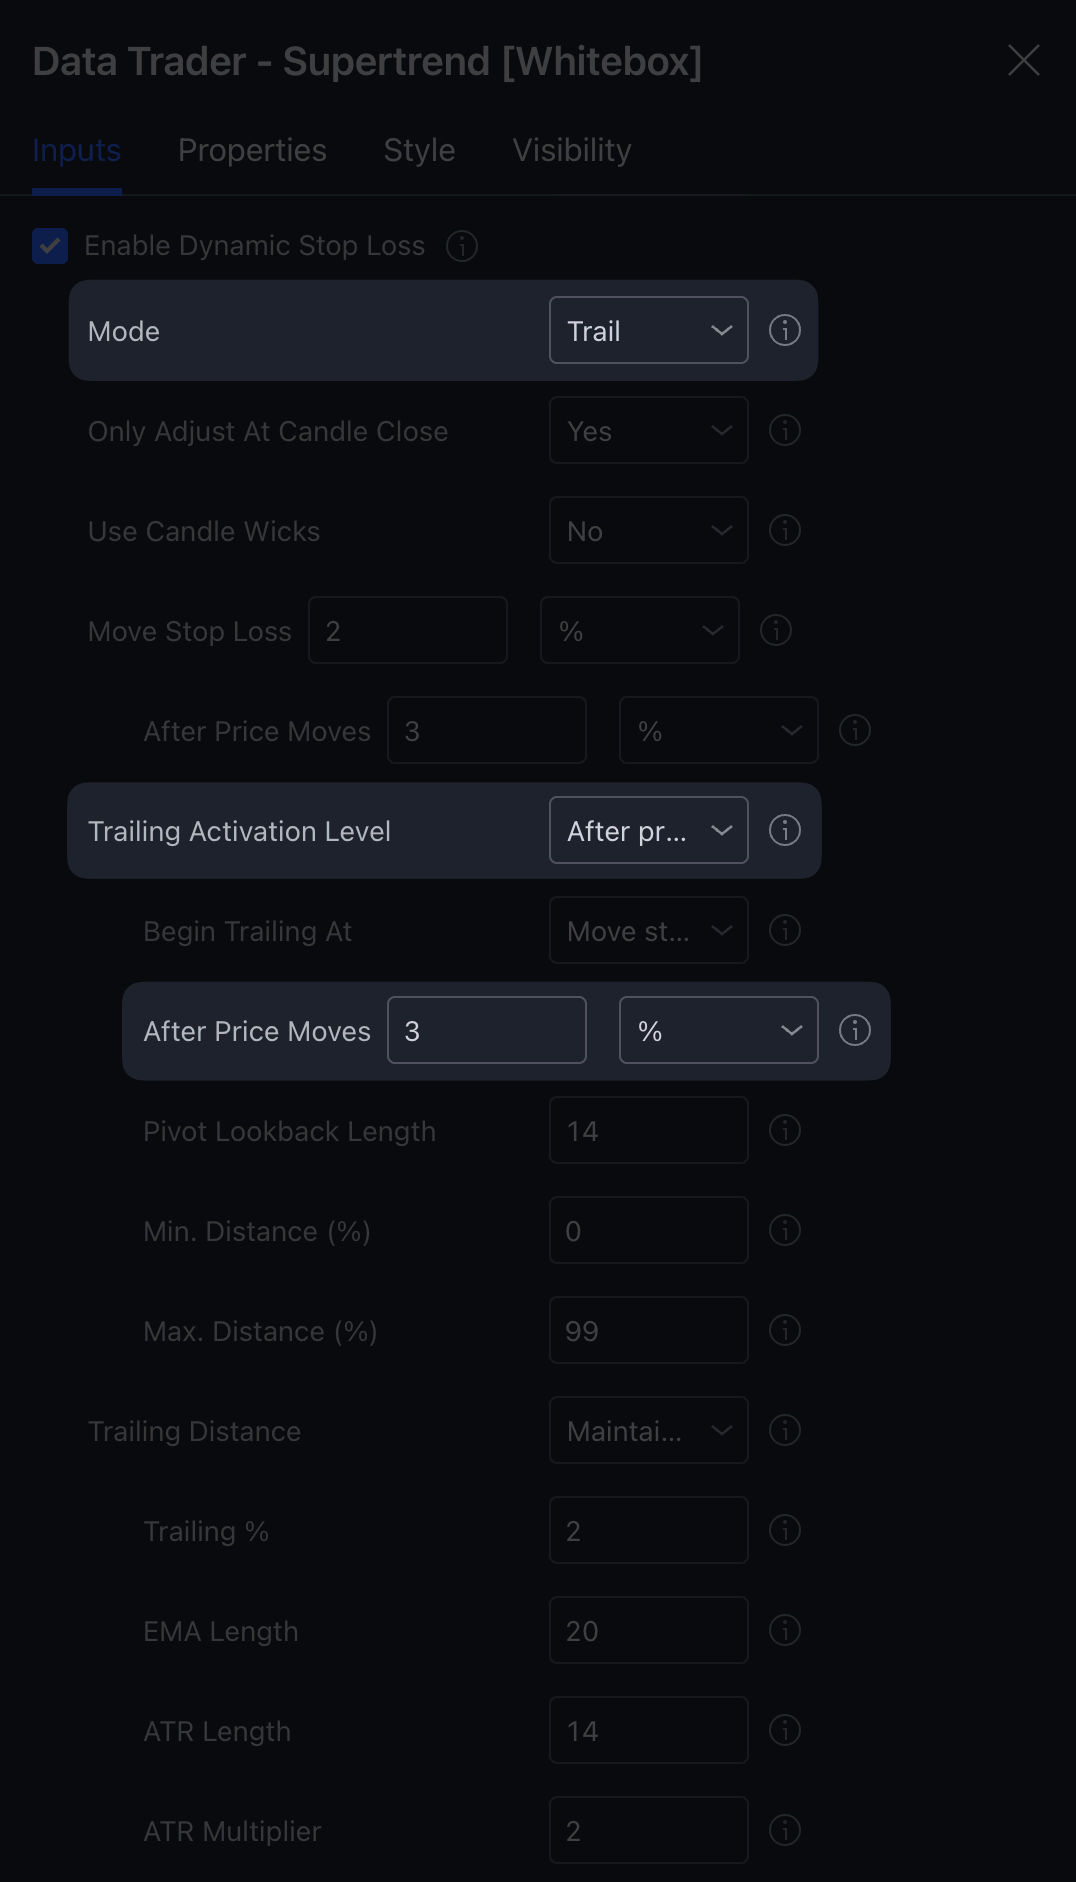Close the Data Trader settings dialog
The image size is (1076, 1882).
(x=1023, y=60)
